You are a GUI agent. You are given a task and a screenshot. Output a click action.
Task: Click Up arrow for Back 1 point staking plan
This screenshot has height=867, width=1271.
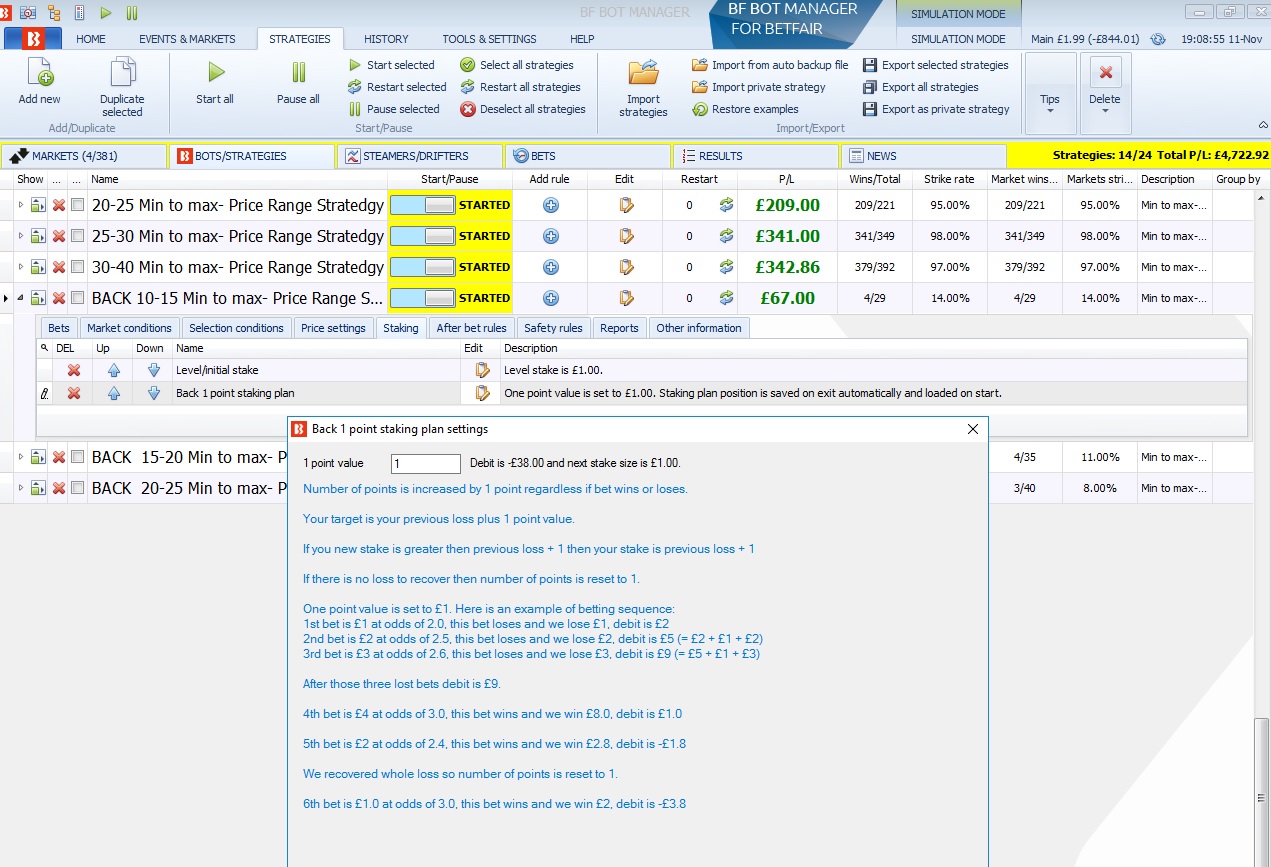(x=113, y=393)
